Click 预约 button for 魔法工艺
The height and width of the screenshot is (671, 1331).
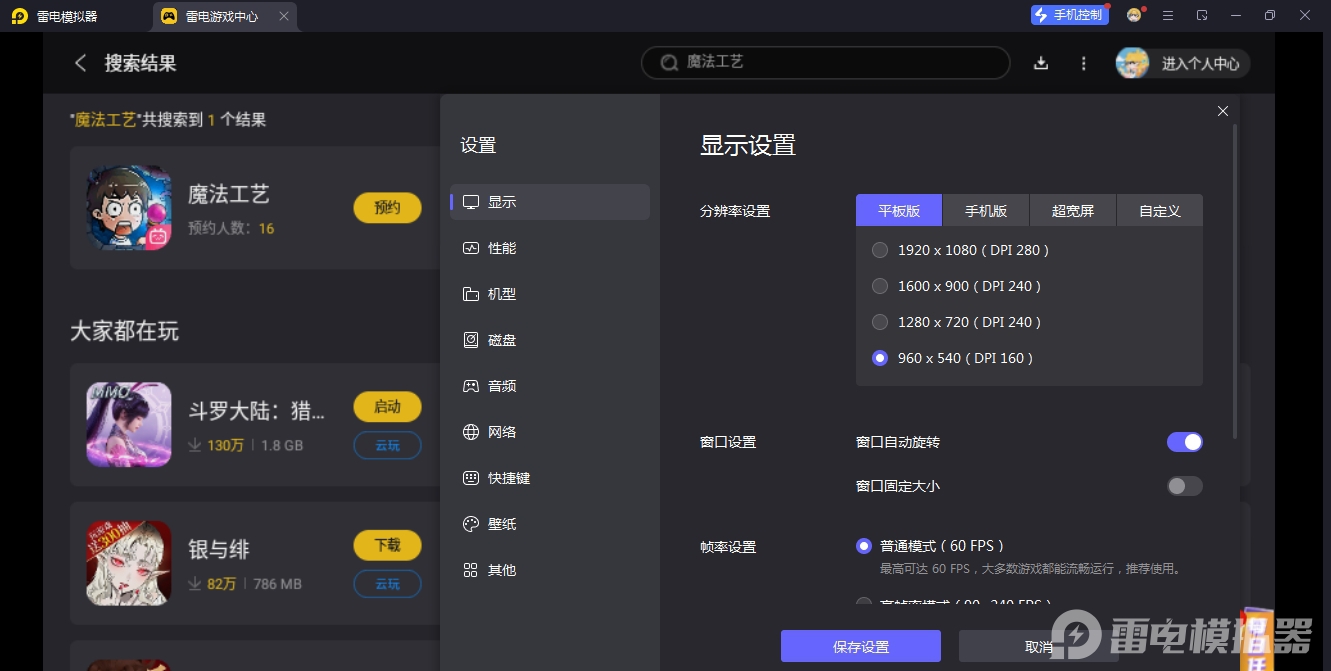(387, 207)
